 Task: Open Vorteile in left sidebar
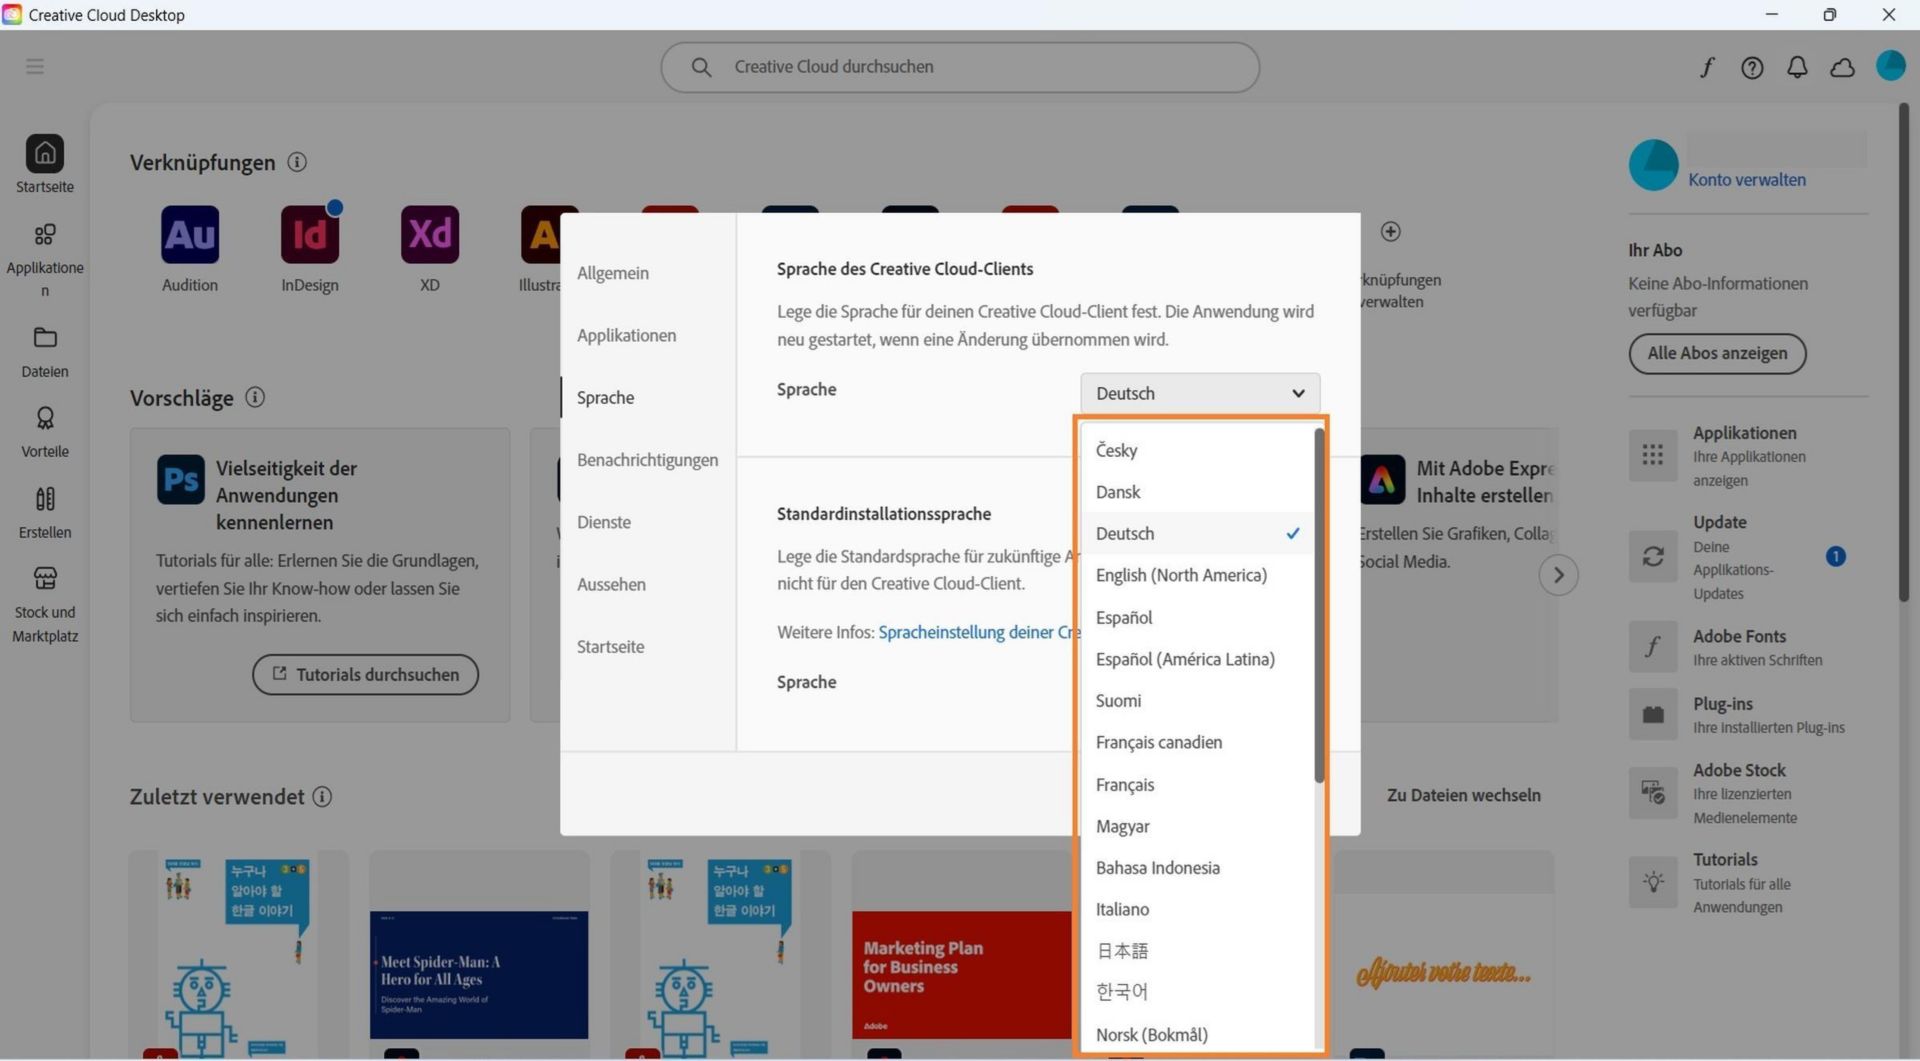coord(45,432)
